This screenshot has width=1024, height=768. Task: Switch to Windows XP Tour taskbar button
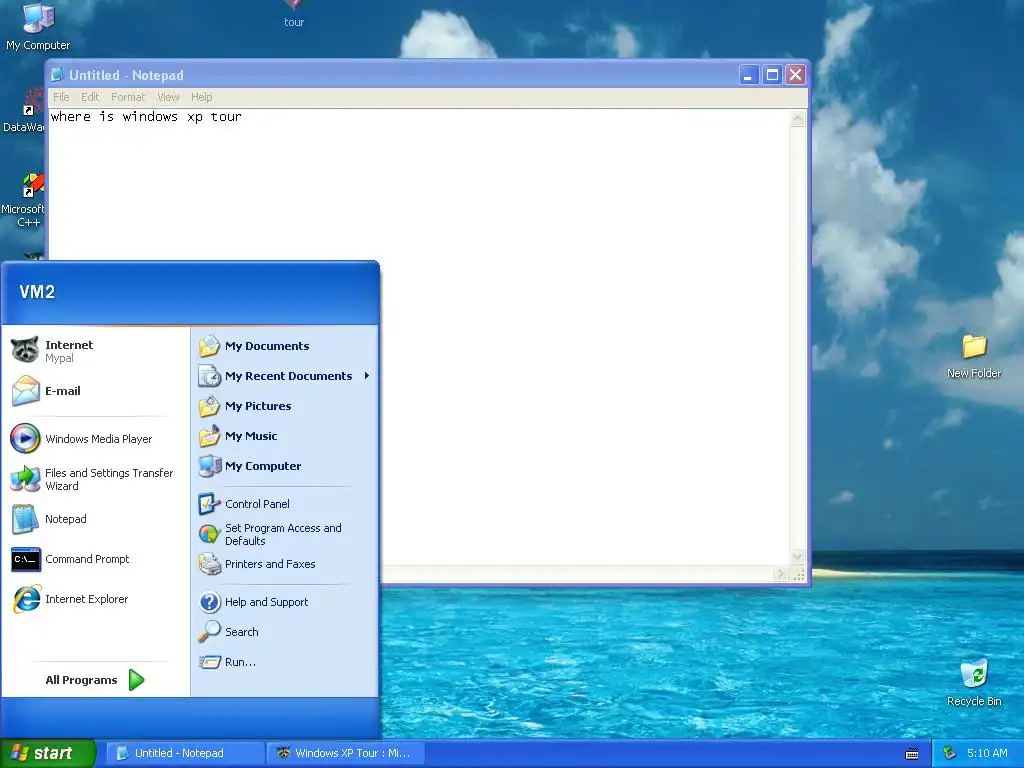coord(346,753)
